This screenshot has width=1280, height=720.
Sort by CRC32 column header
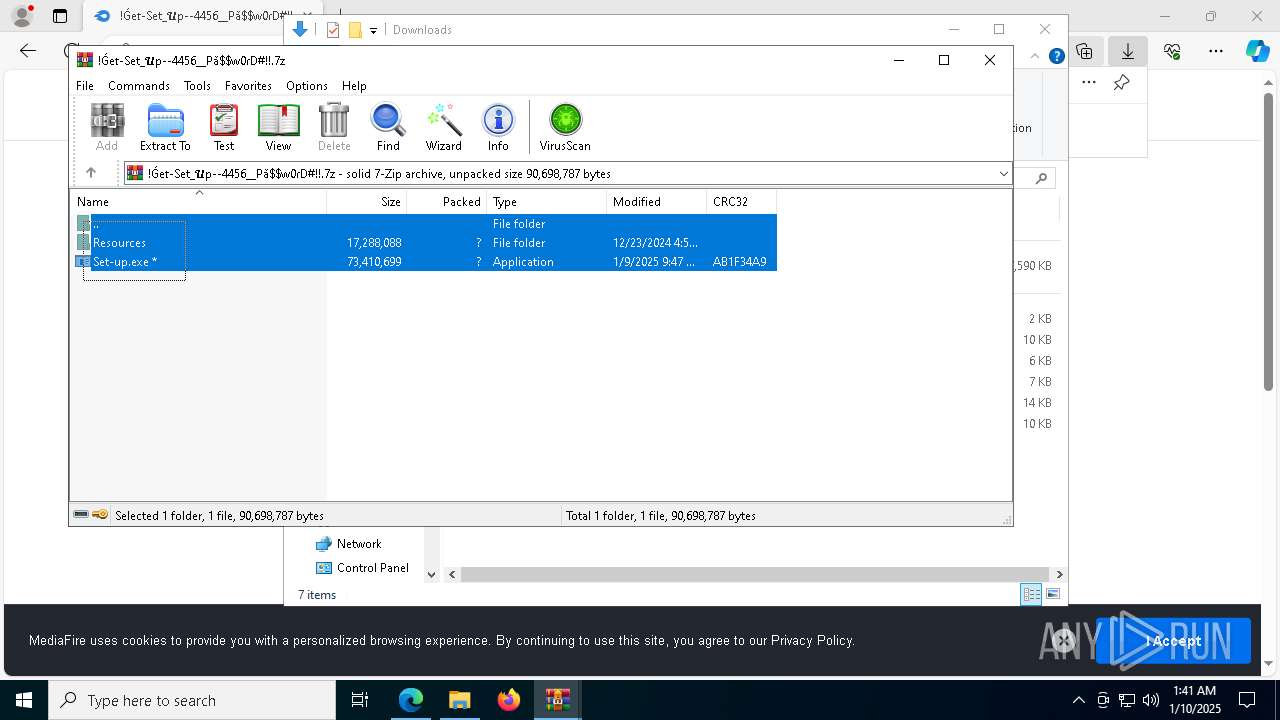pos(741,202)
